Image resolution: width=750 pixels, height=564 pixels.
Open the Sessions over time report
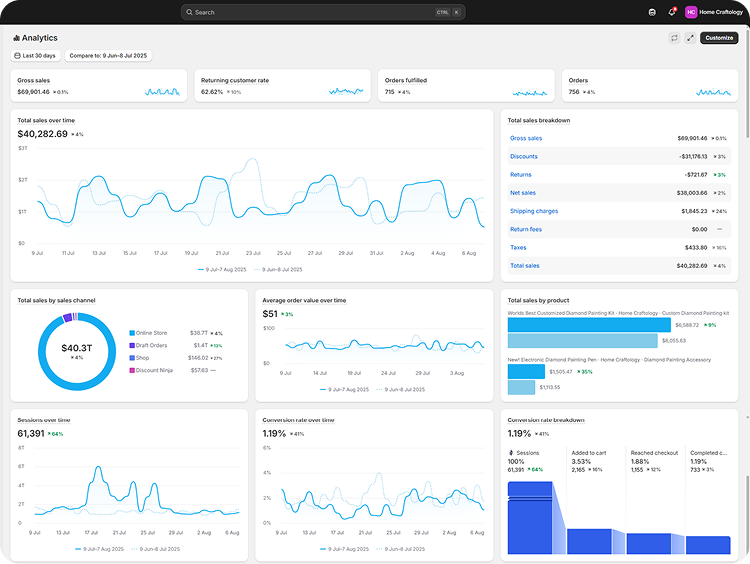(44, 420)
